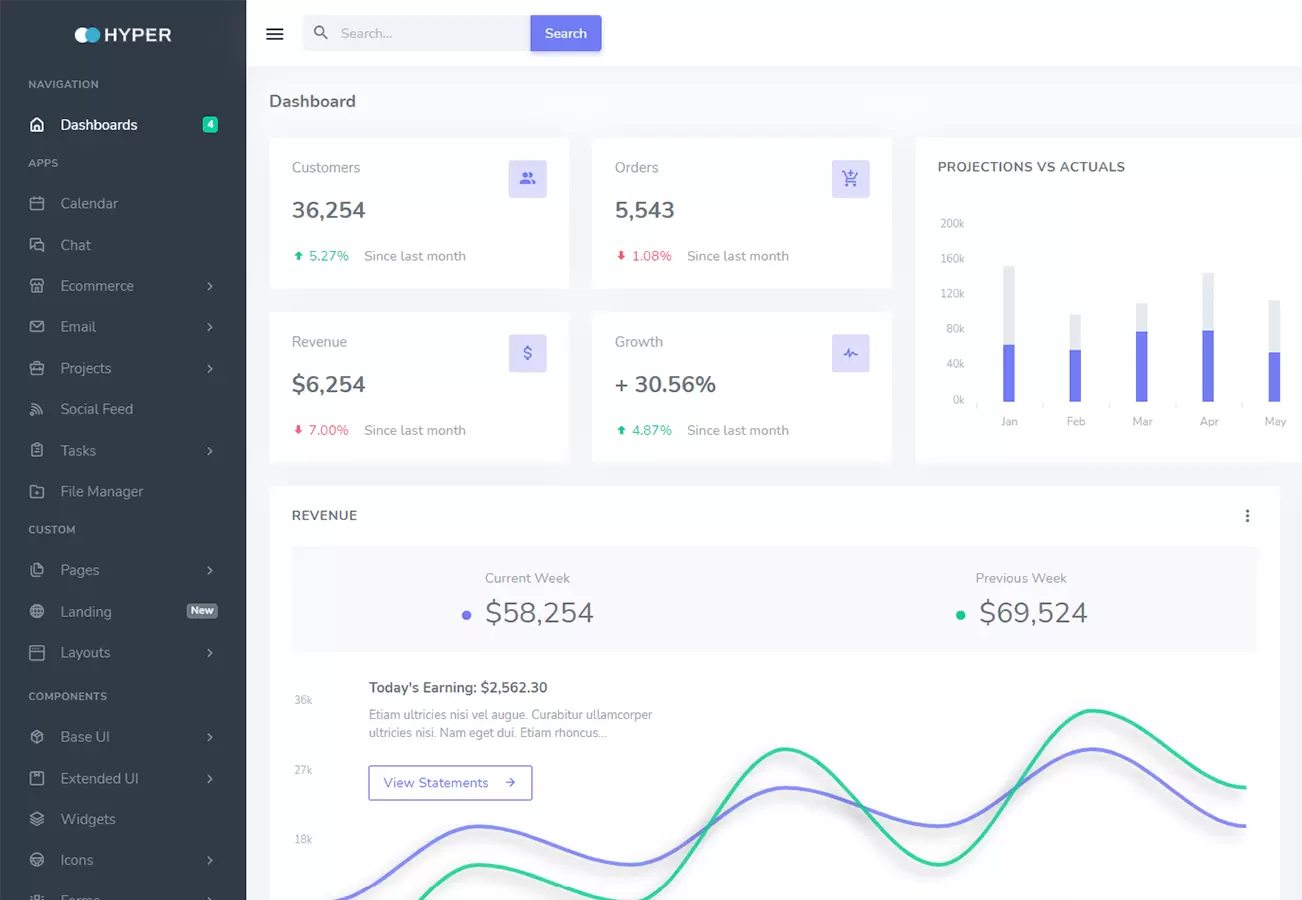Click the Calendar icon in sidebar
Screen dimensions: 1302x900
coord(37,204)
